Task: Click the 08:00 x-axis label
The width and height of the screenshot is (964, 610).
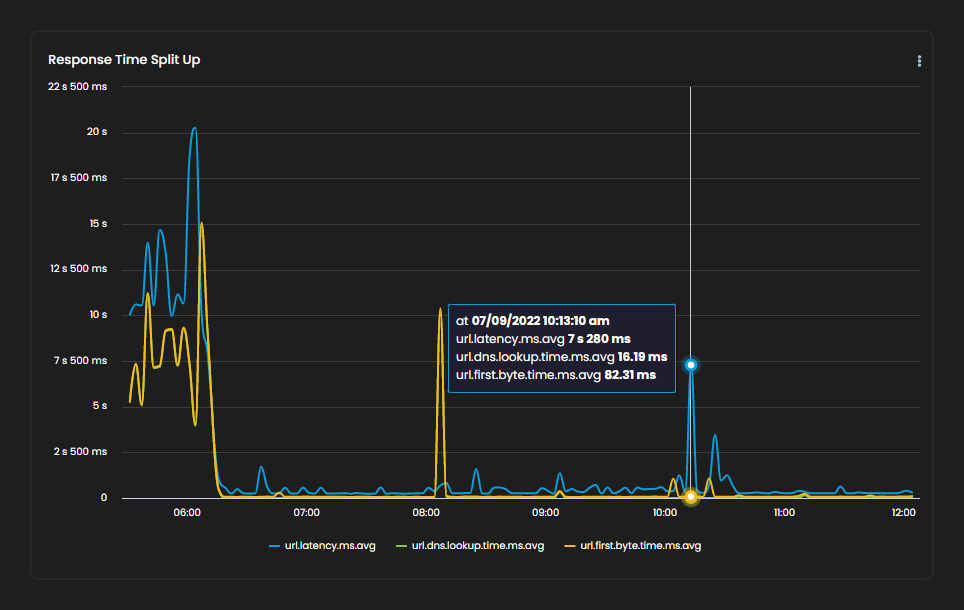Action: click(426, 512)
